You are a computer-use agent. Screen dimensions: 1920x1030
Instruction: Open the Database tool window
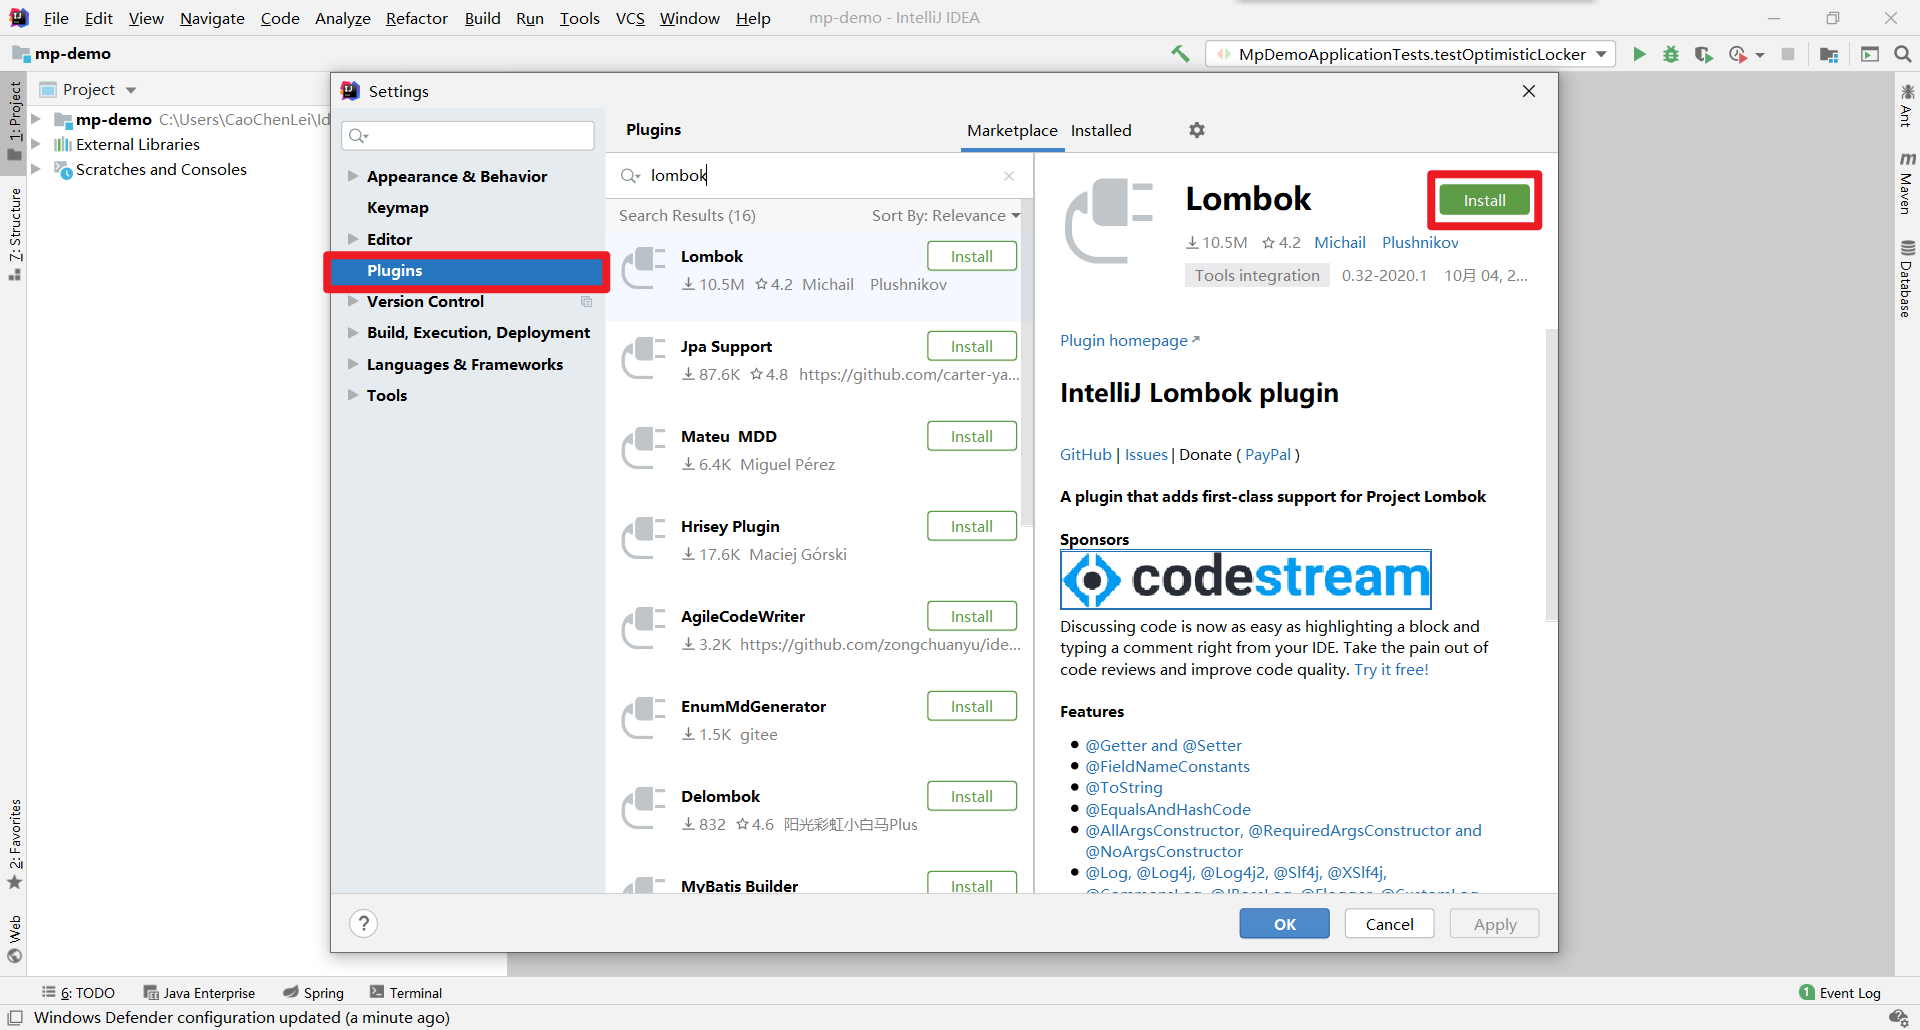click(x=1906, y=279)
